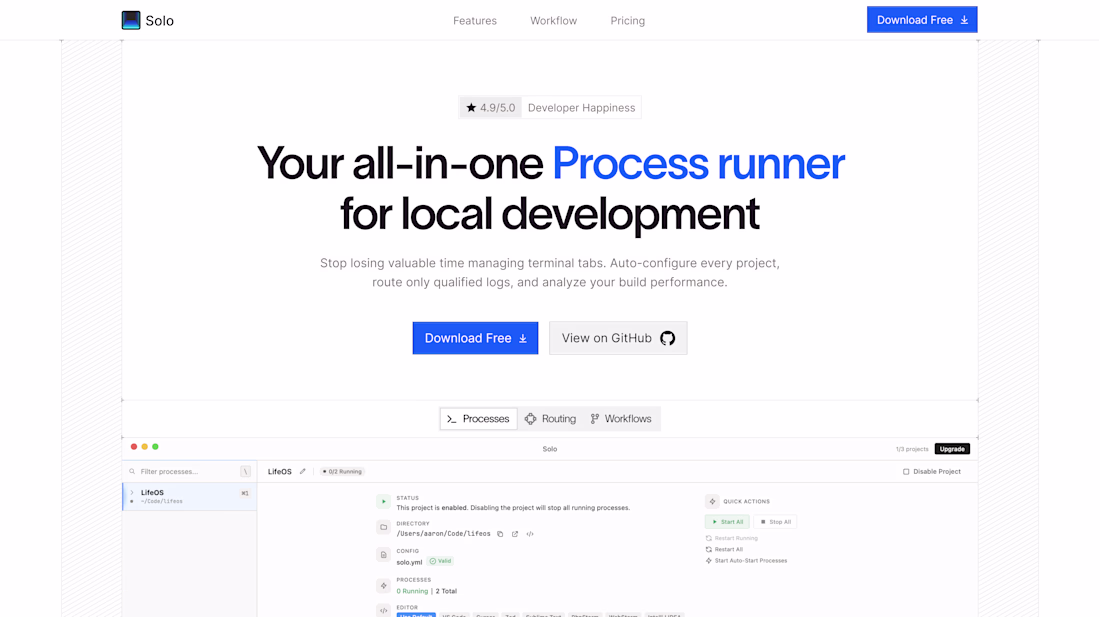Screen dimensions: 1100x617
Task: Open the Pricing navigation link
Action: pyautogui.click(x=627, y=20)
